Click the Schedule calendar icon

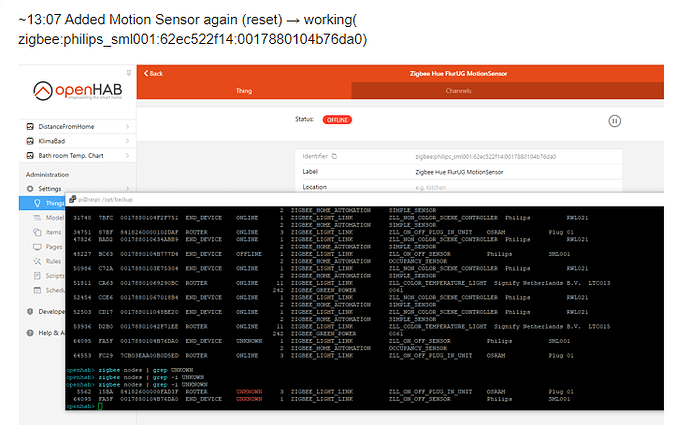(x=37, y=290)
